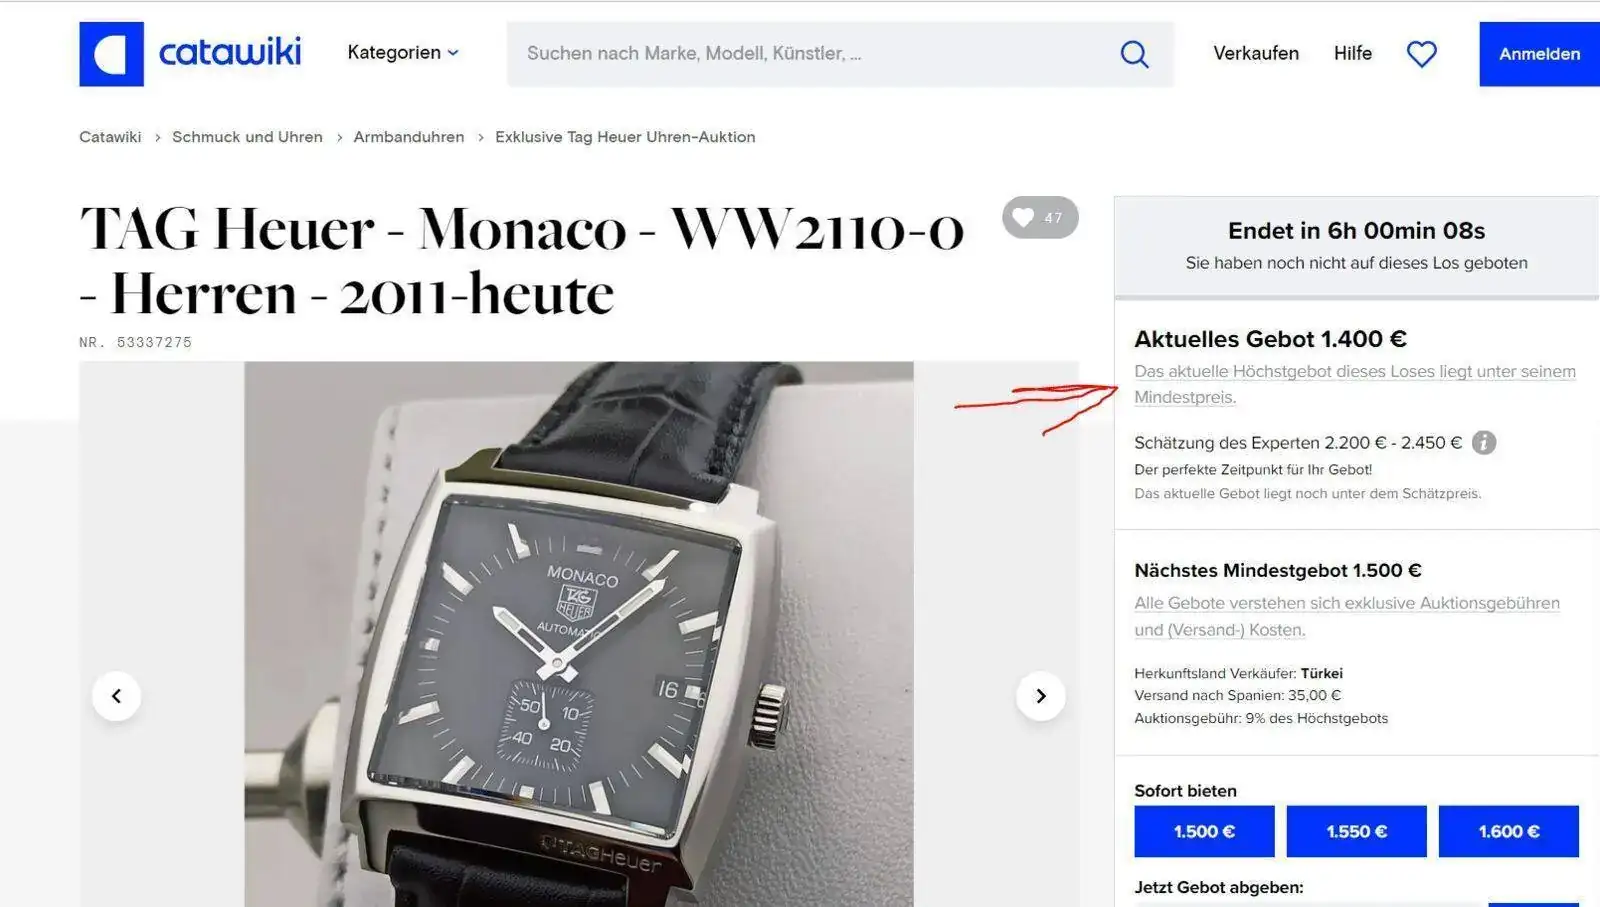
Task: Toggle the 47-likes heart favorite button
Action: coord(1040,218)
